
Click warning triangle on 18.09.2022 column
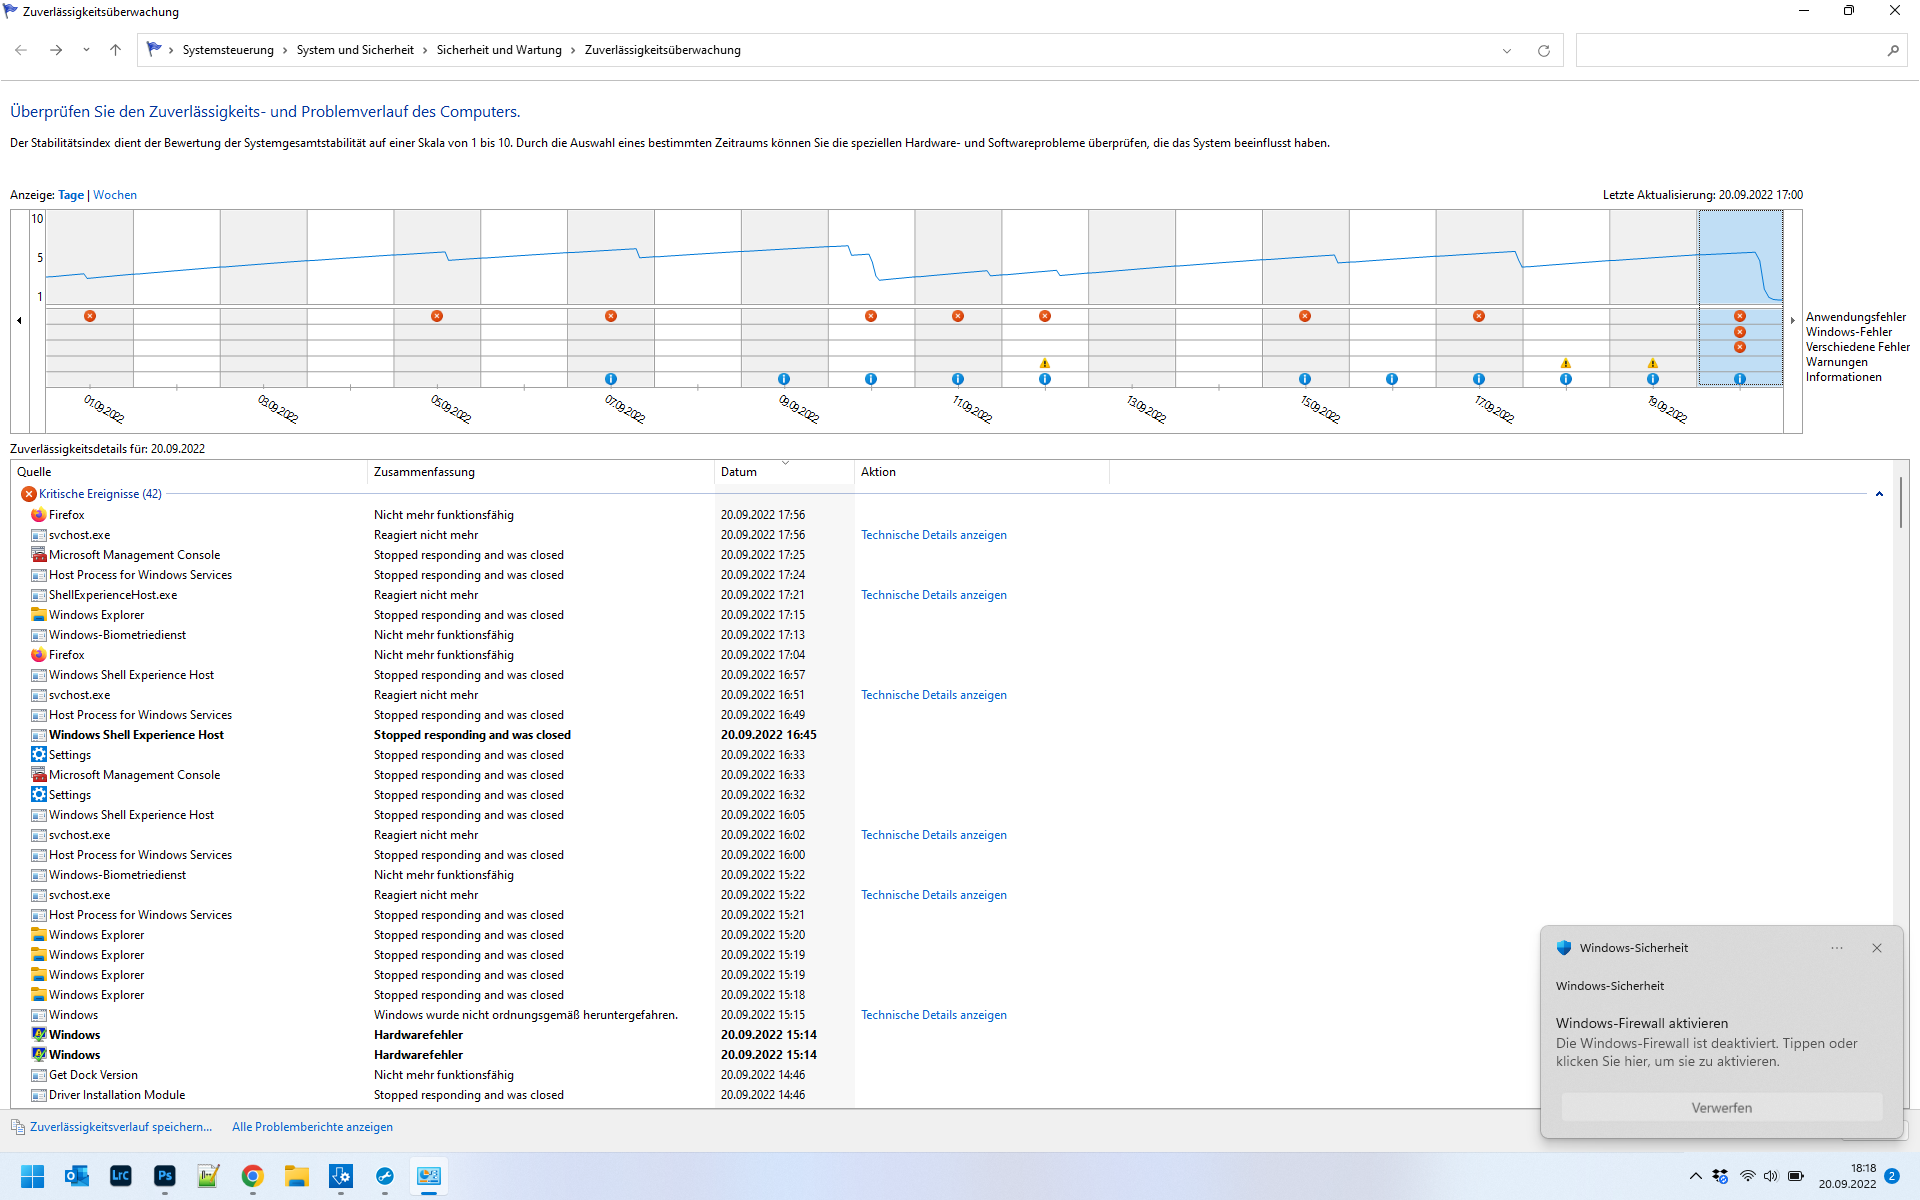pos(1565,363)
